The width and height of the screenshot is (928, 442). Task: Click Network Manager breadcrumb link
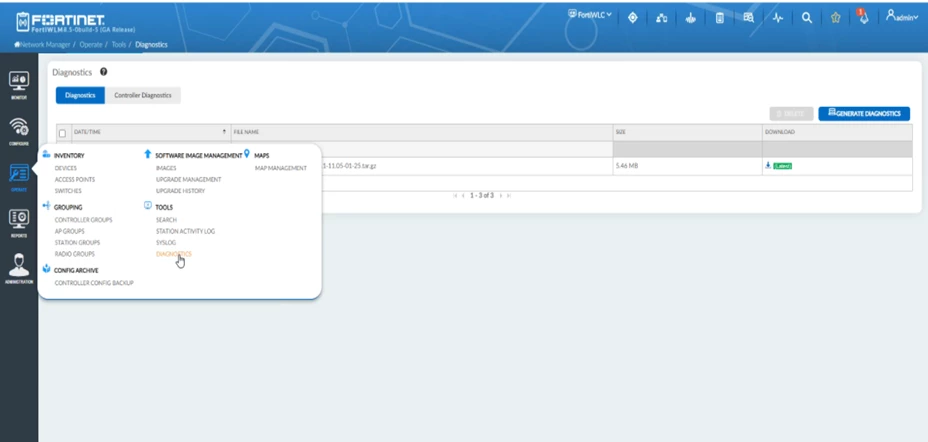point(45,44)
